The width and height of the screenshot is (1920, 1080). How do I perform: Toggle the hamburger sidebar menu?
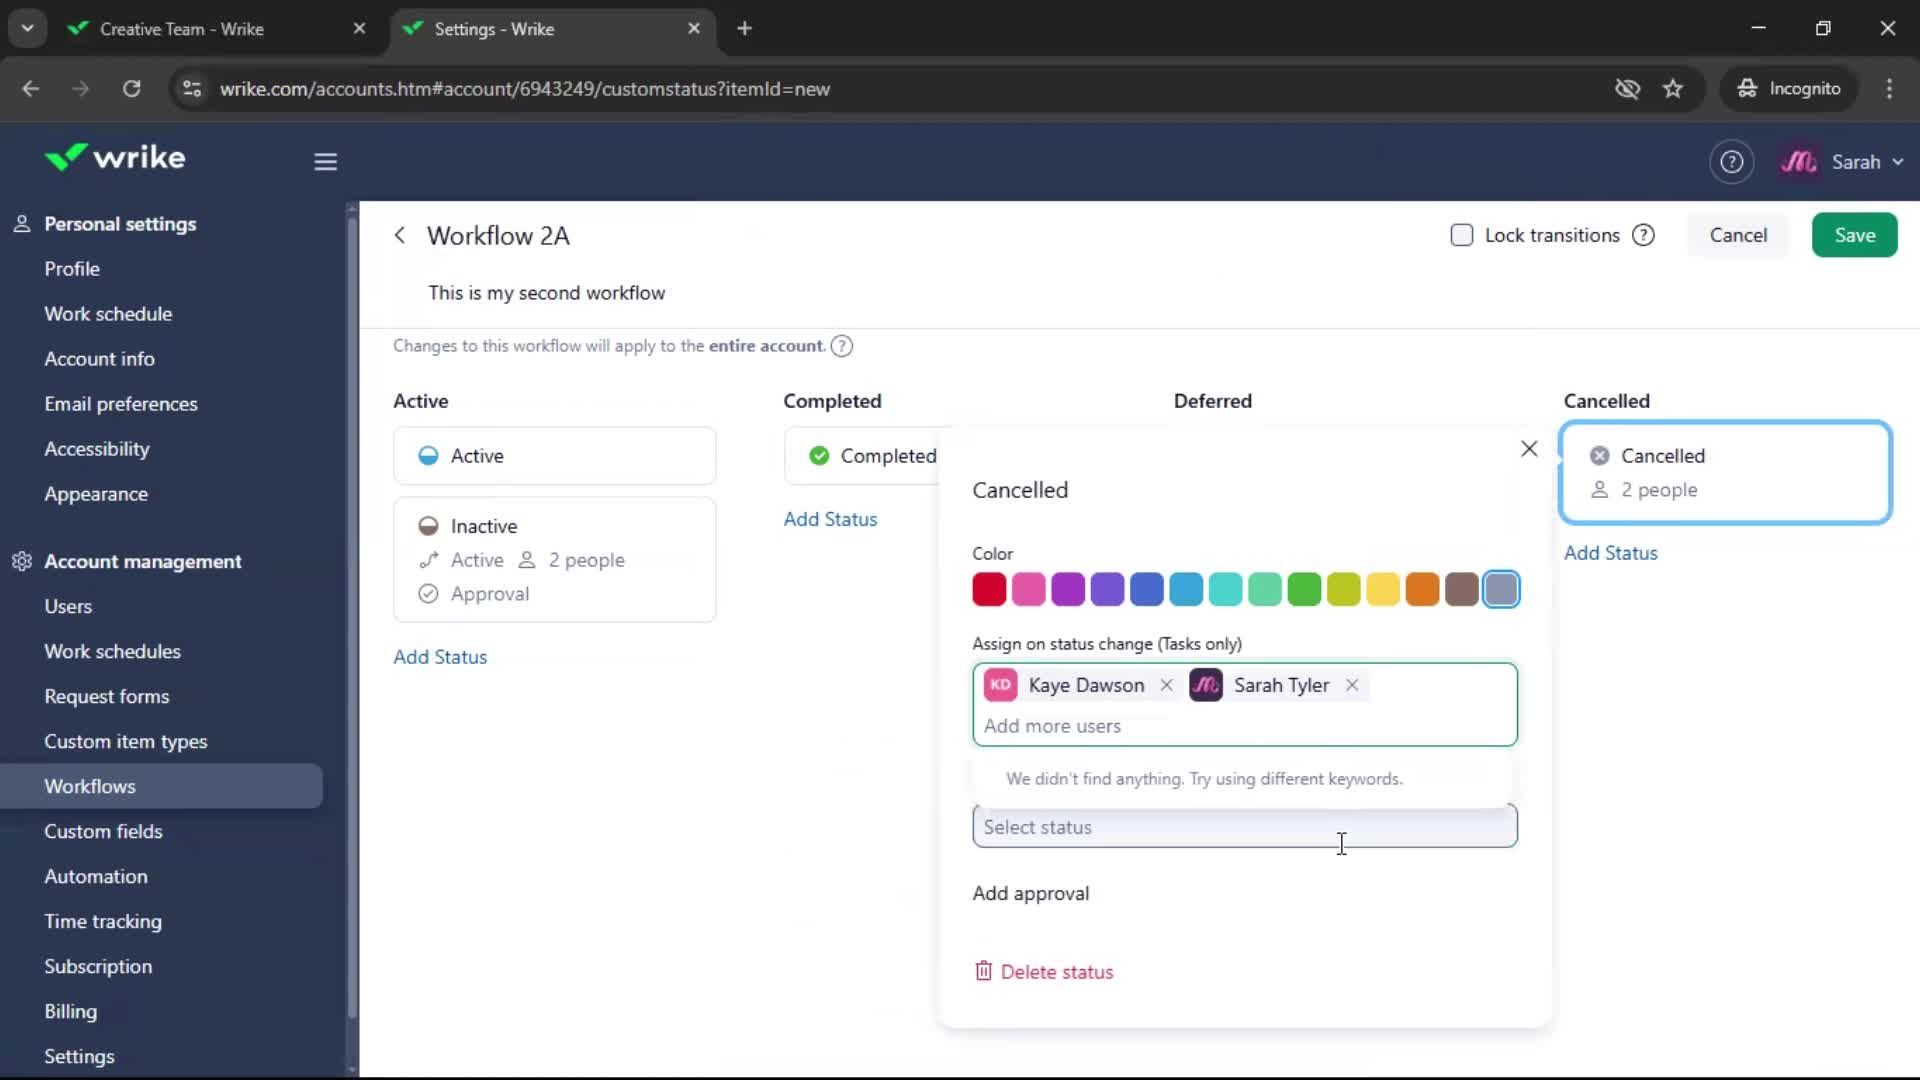pos(325,162)
